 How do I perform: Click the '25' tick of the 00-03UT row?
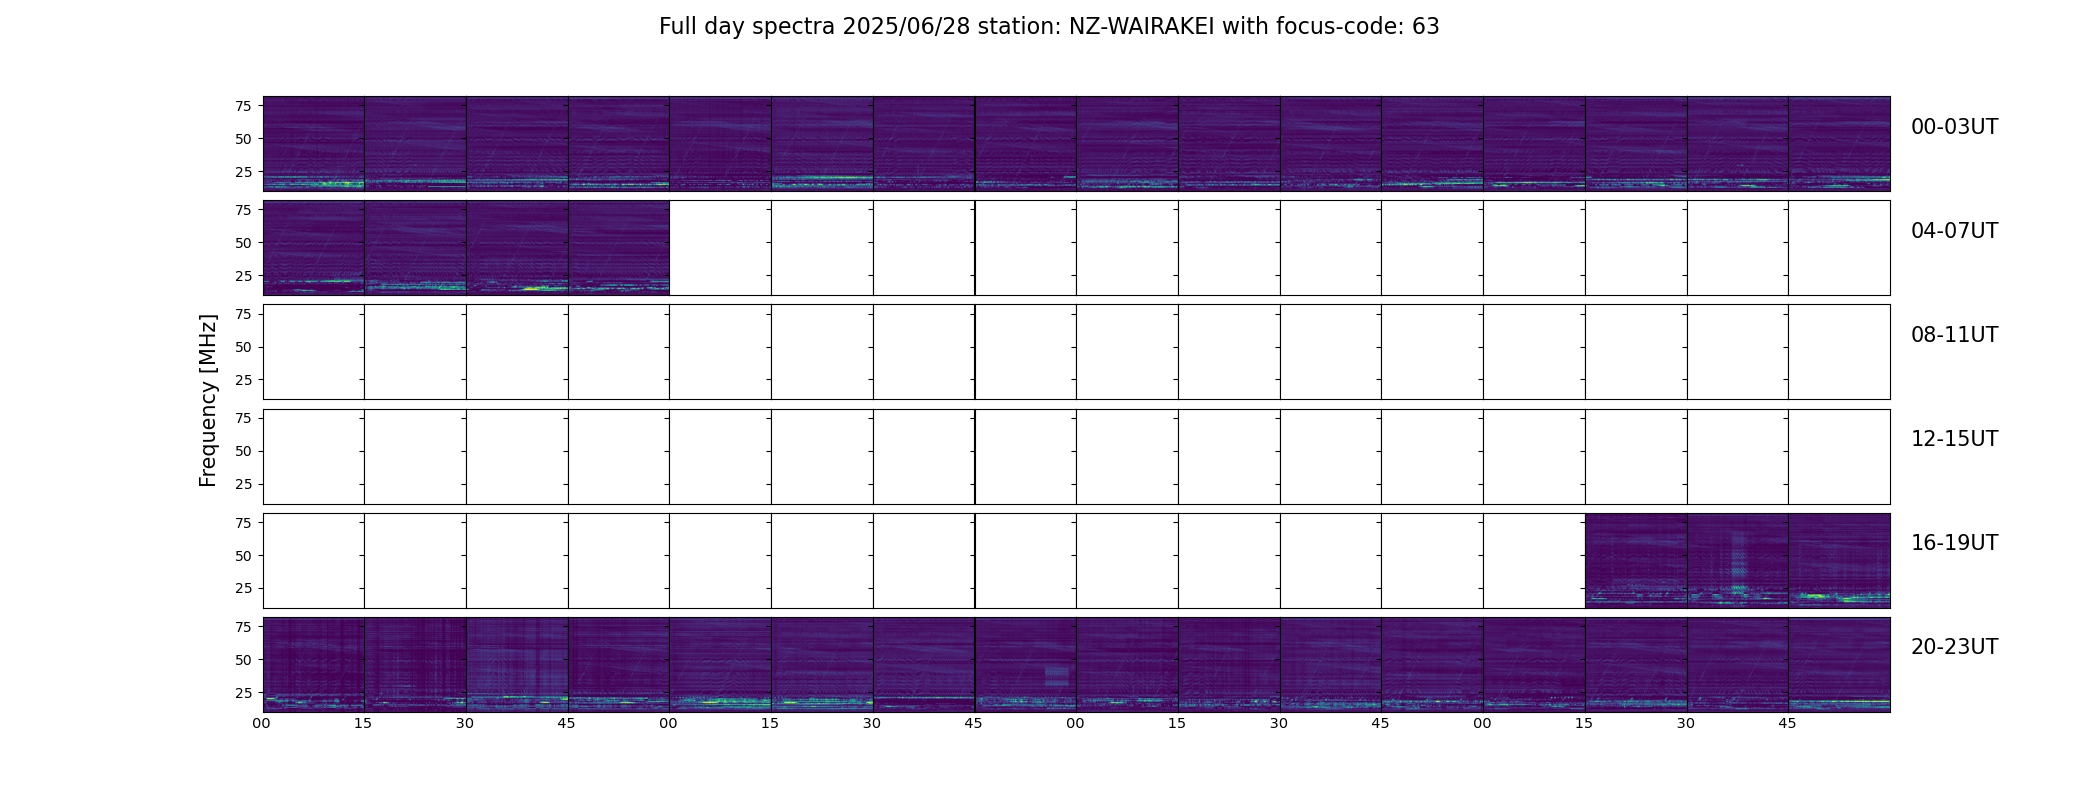(x=243, y=172)
